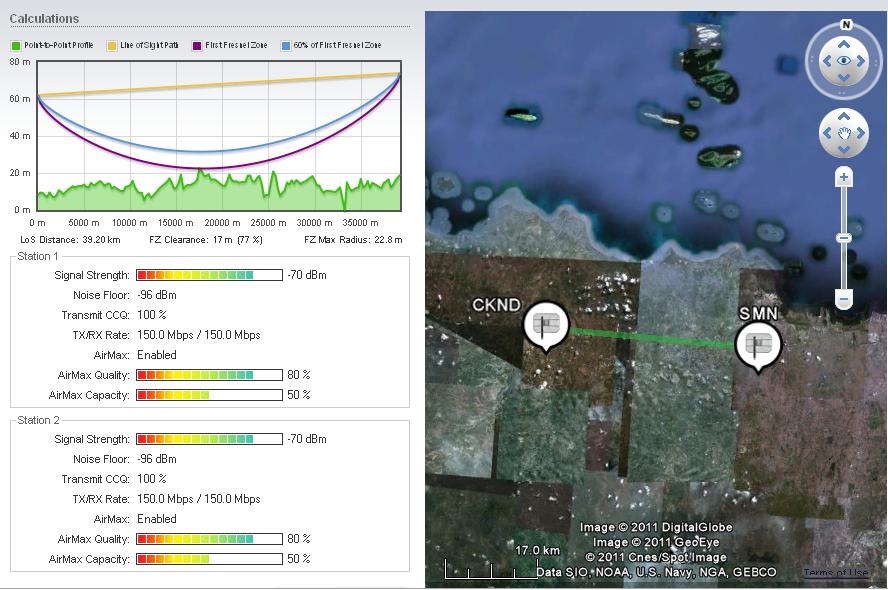Click the "SMN" map label
The width and height of the screenshot is (888, 590).
[x=758, y=314]
